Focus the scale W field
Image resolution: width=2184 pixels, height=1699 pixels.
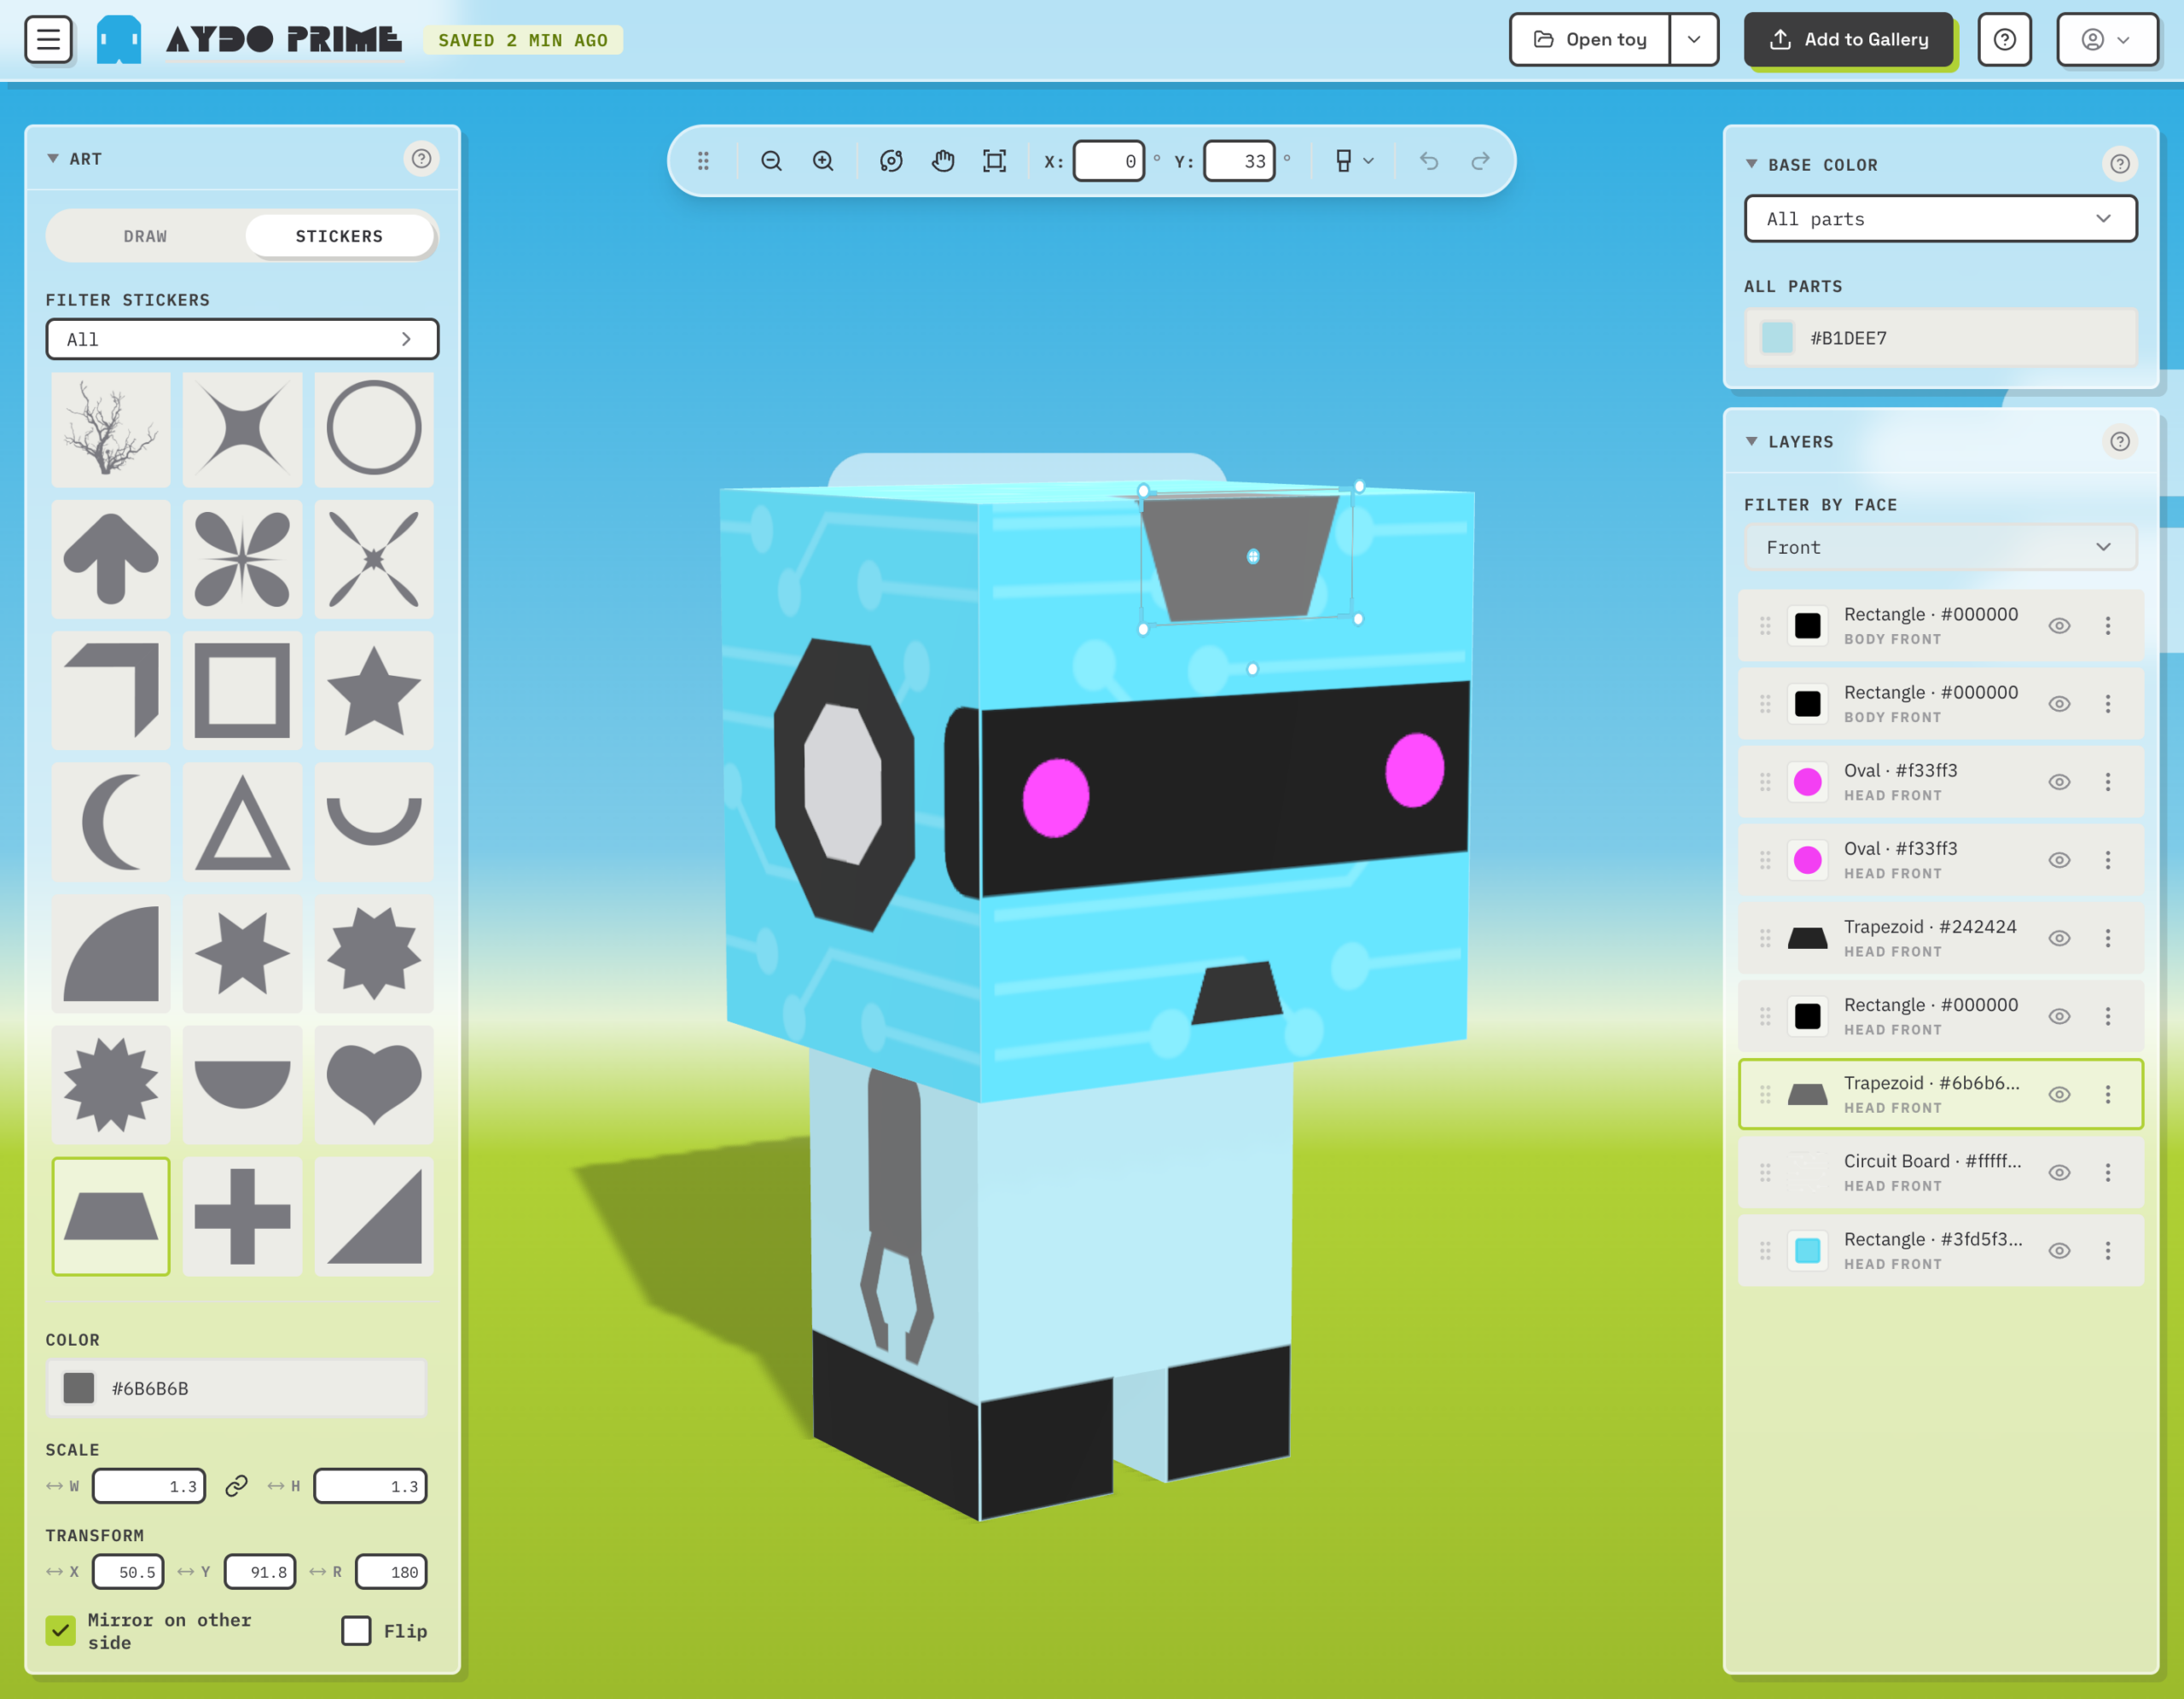(x=149, y=1486)
